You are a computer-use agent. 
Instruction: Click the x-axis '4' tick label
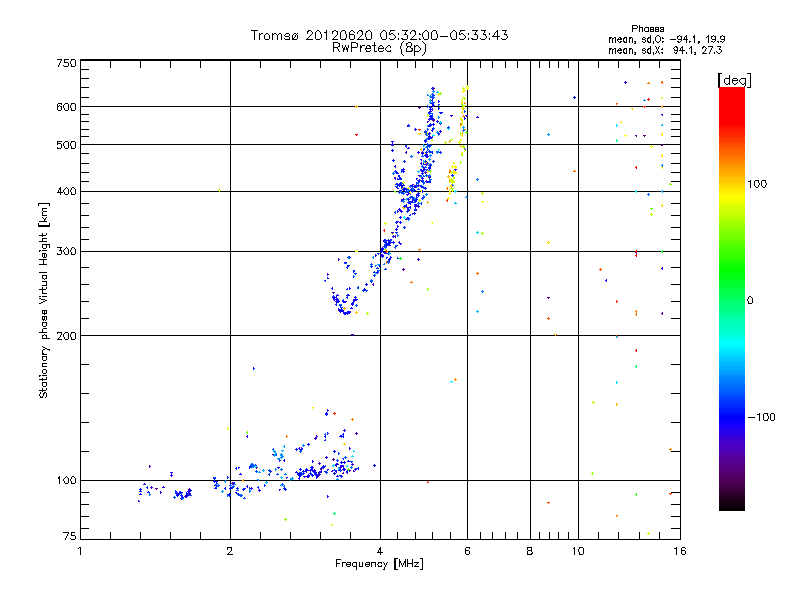[x=380, y=551]
